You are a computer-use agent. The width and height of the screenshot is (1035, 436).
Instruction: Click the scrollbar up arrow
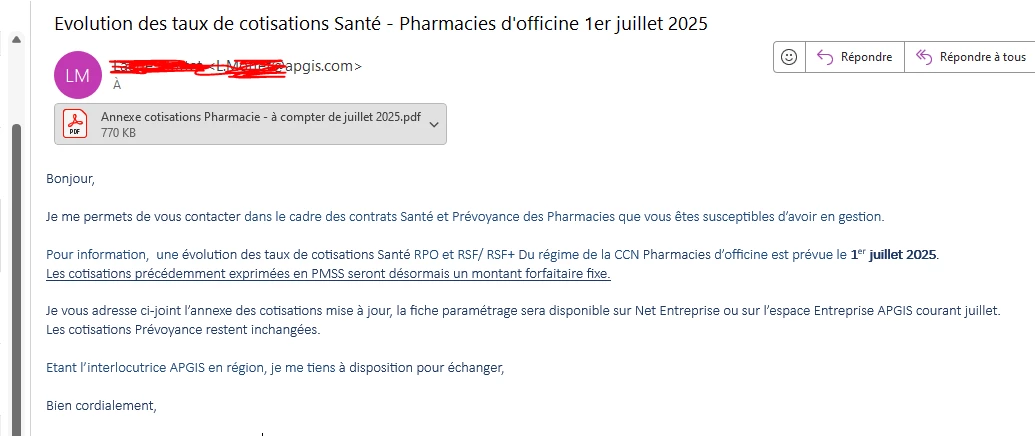click(16, 41)
